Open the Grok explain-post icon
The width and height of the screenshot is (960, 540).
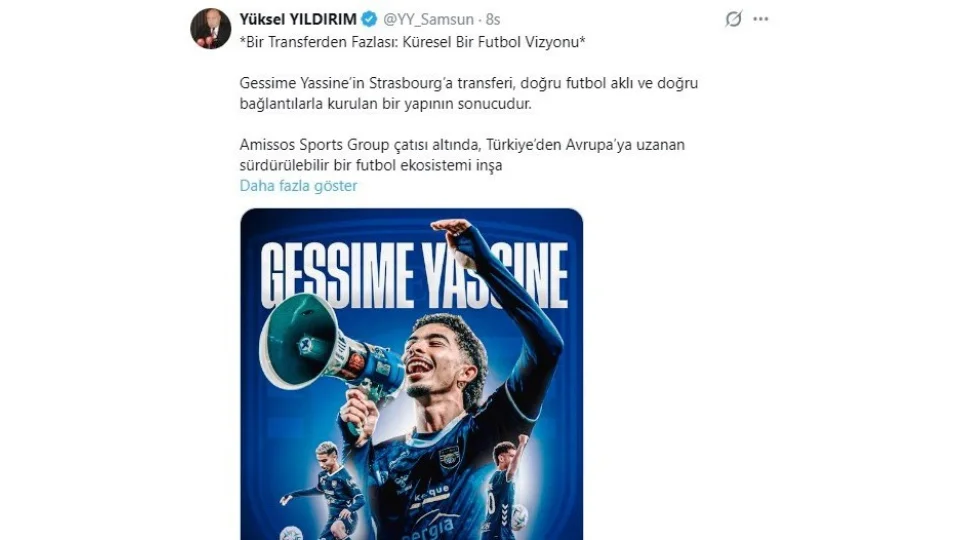[x=733, y=19]
